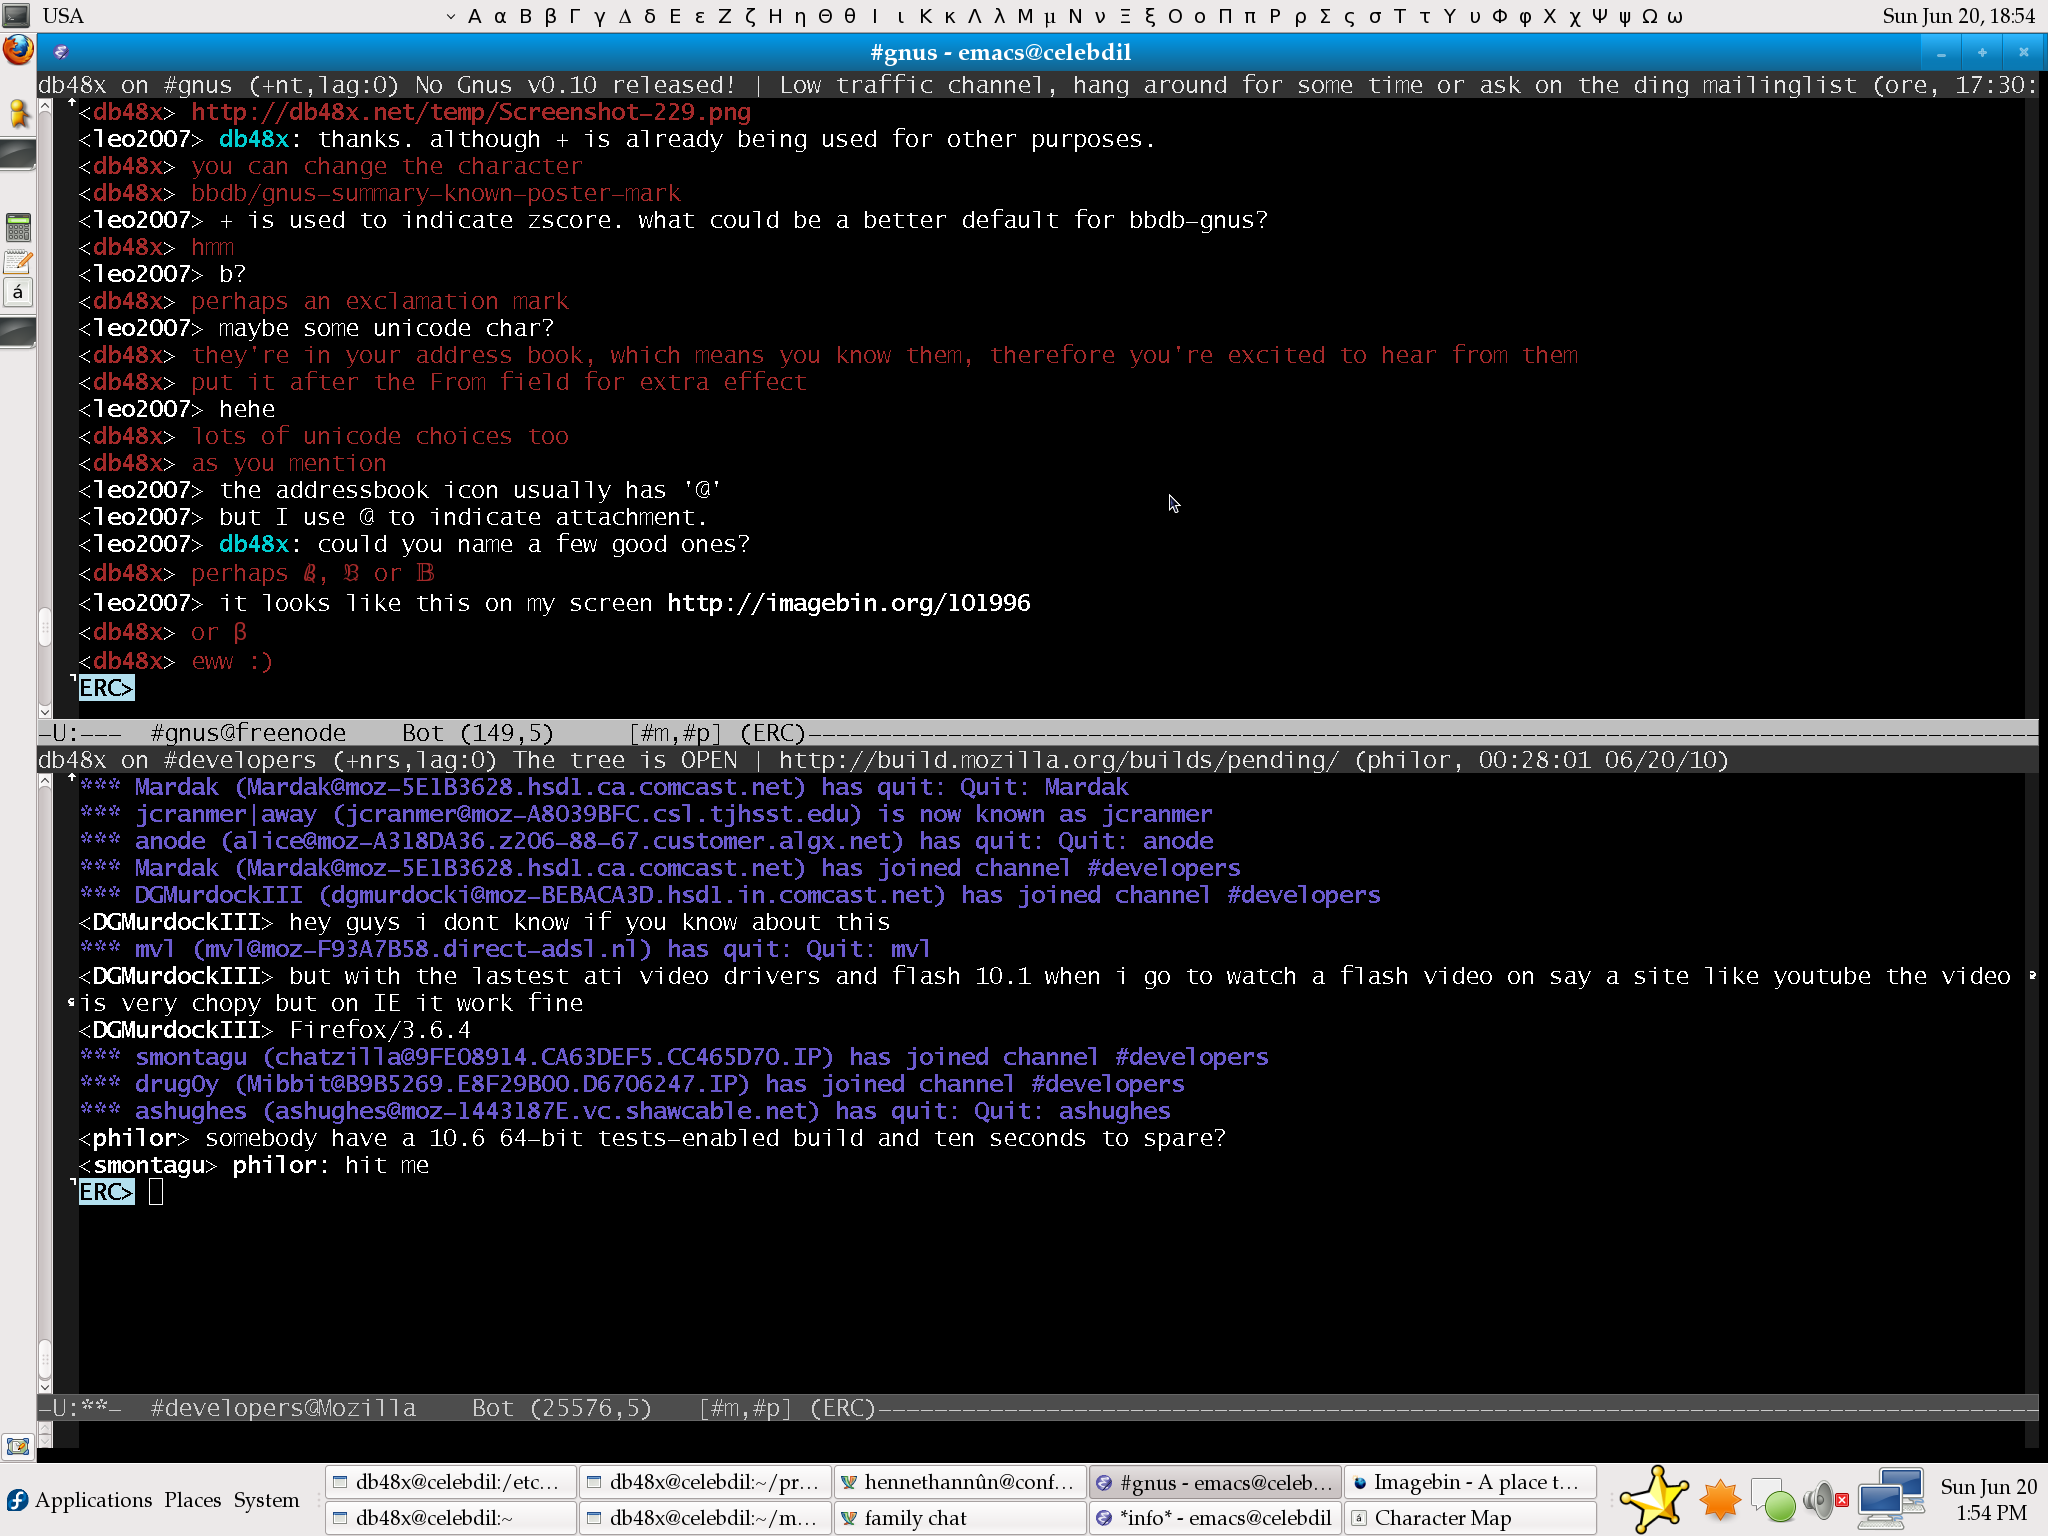
Task: Select the #gnus - emacs taskbar button
Action: point(1215,1482)
